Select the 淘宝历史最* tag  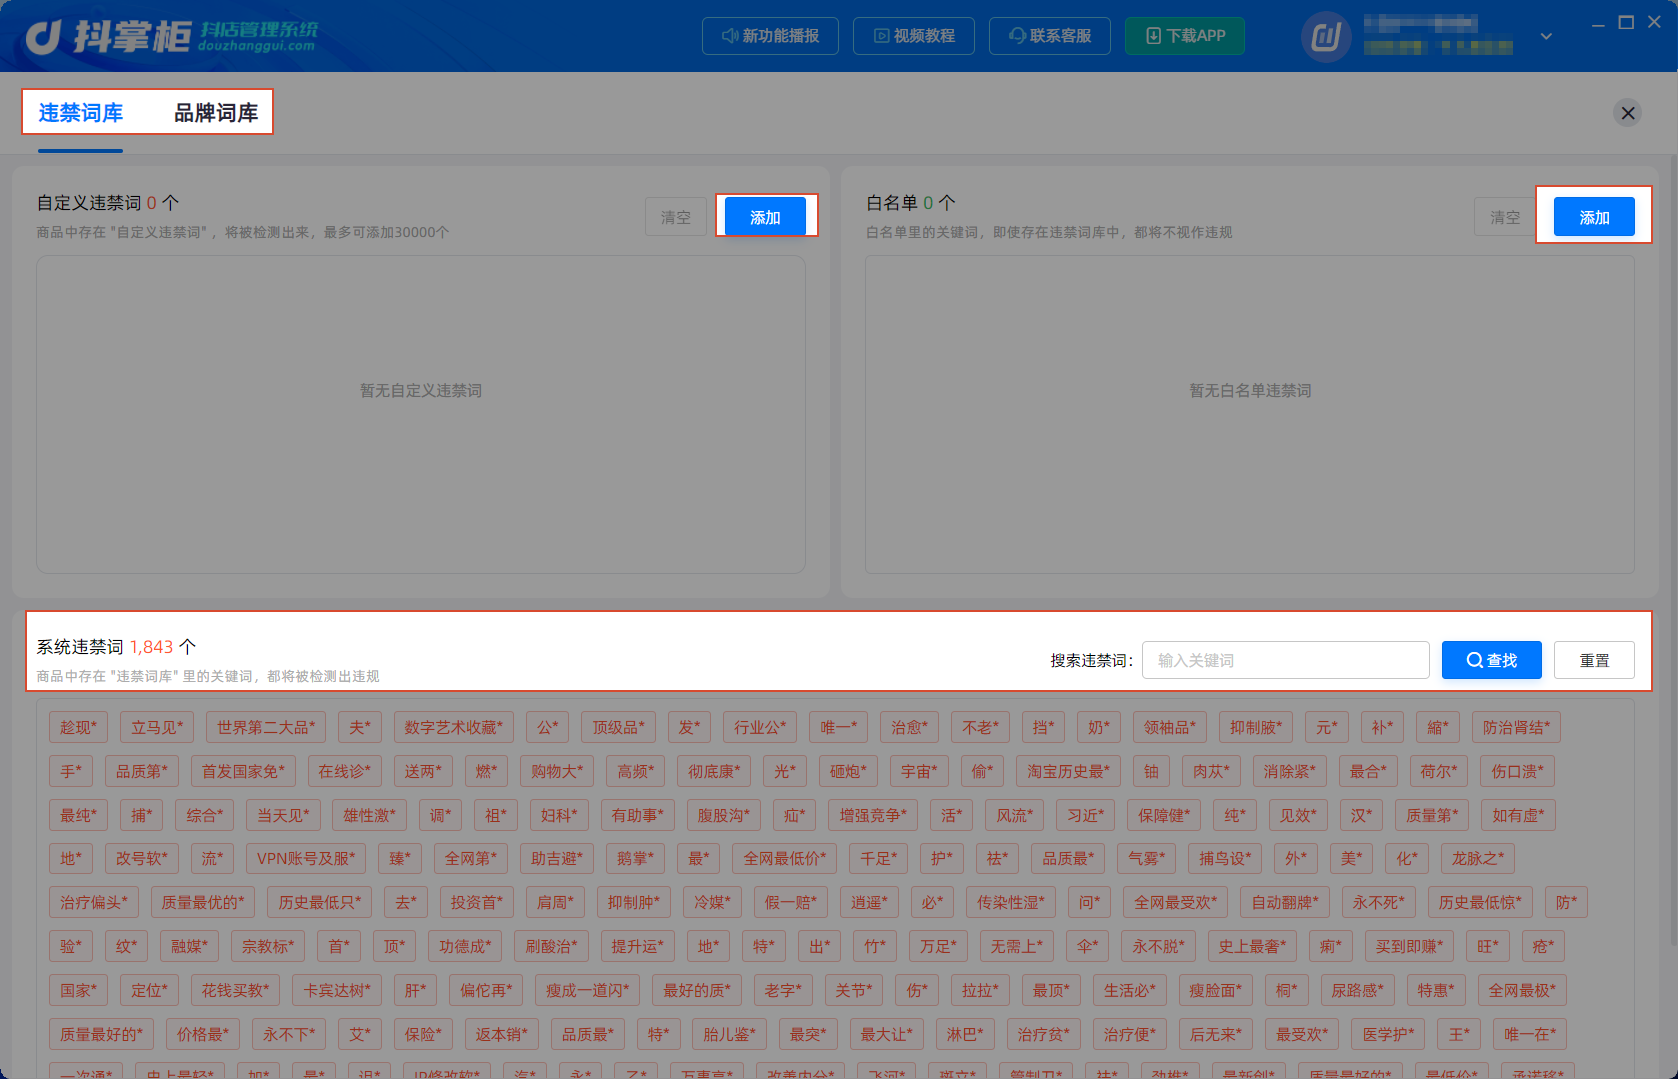(1068, 772)
